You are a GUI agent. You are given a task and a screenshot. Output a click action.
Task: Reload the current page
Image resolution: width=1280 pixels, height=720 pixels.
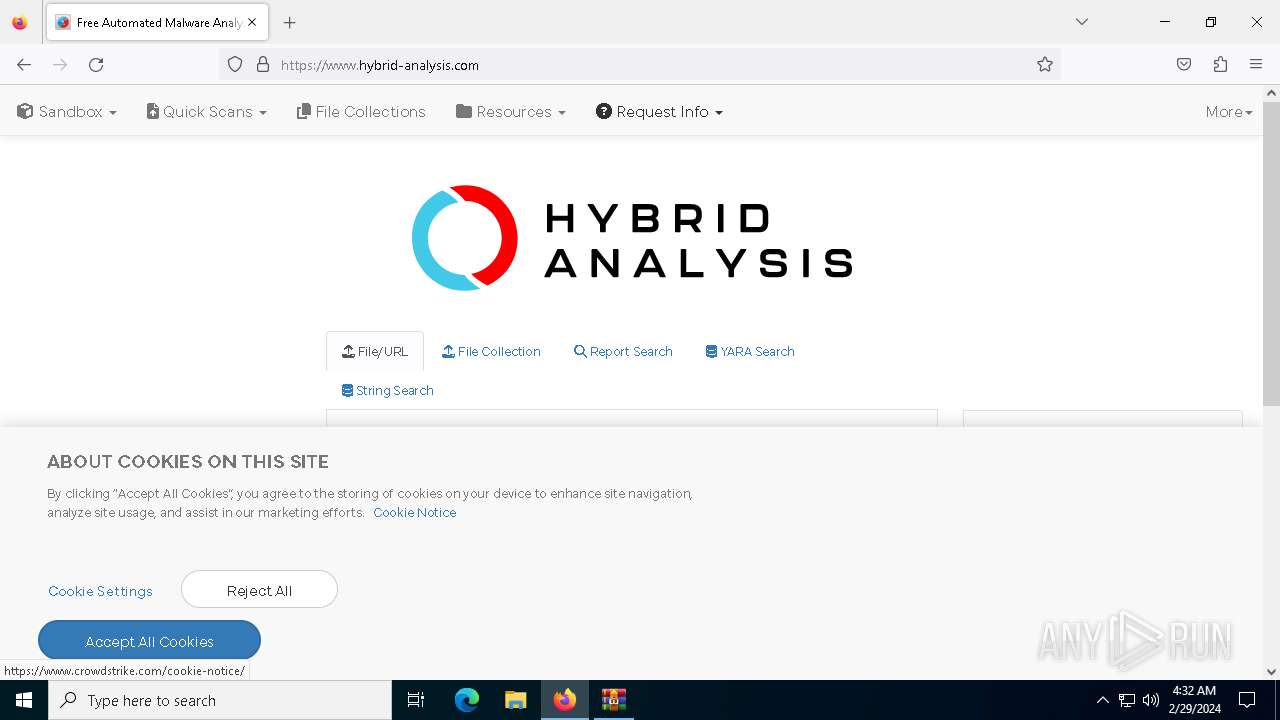point(96,65)
